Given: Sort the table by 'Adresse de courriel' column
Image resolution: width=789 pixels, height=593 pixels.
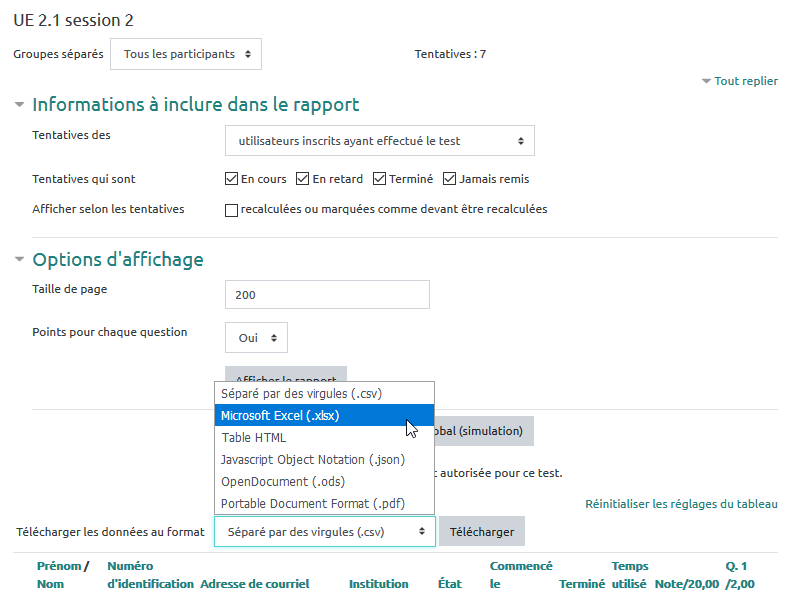Looking at the screenshot, I should pos(254,584).
